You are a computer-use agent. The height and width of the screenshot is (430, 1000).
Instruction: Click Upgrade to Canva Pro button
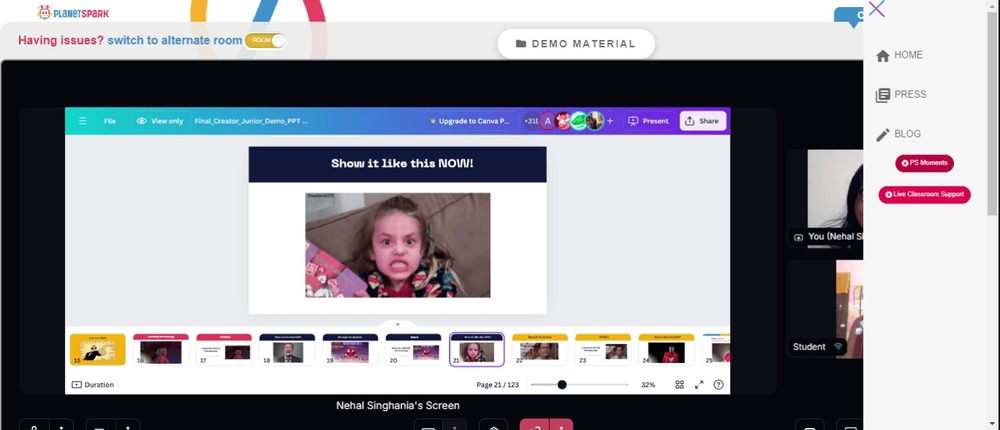[x=471, y=121]
